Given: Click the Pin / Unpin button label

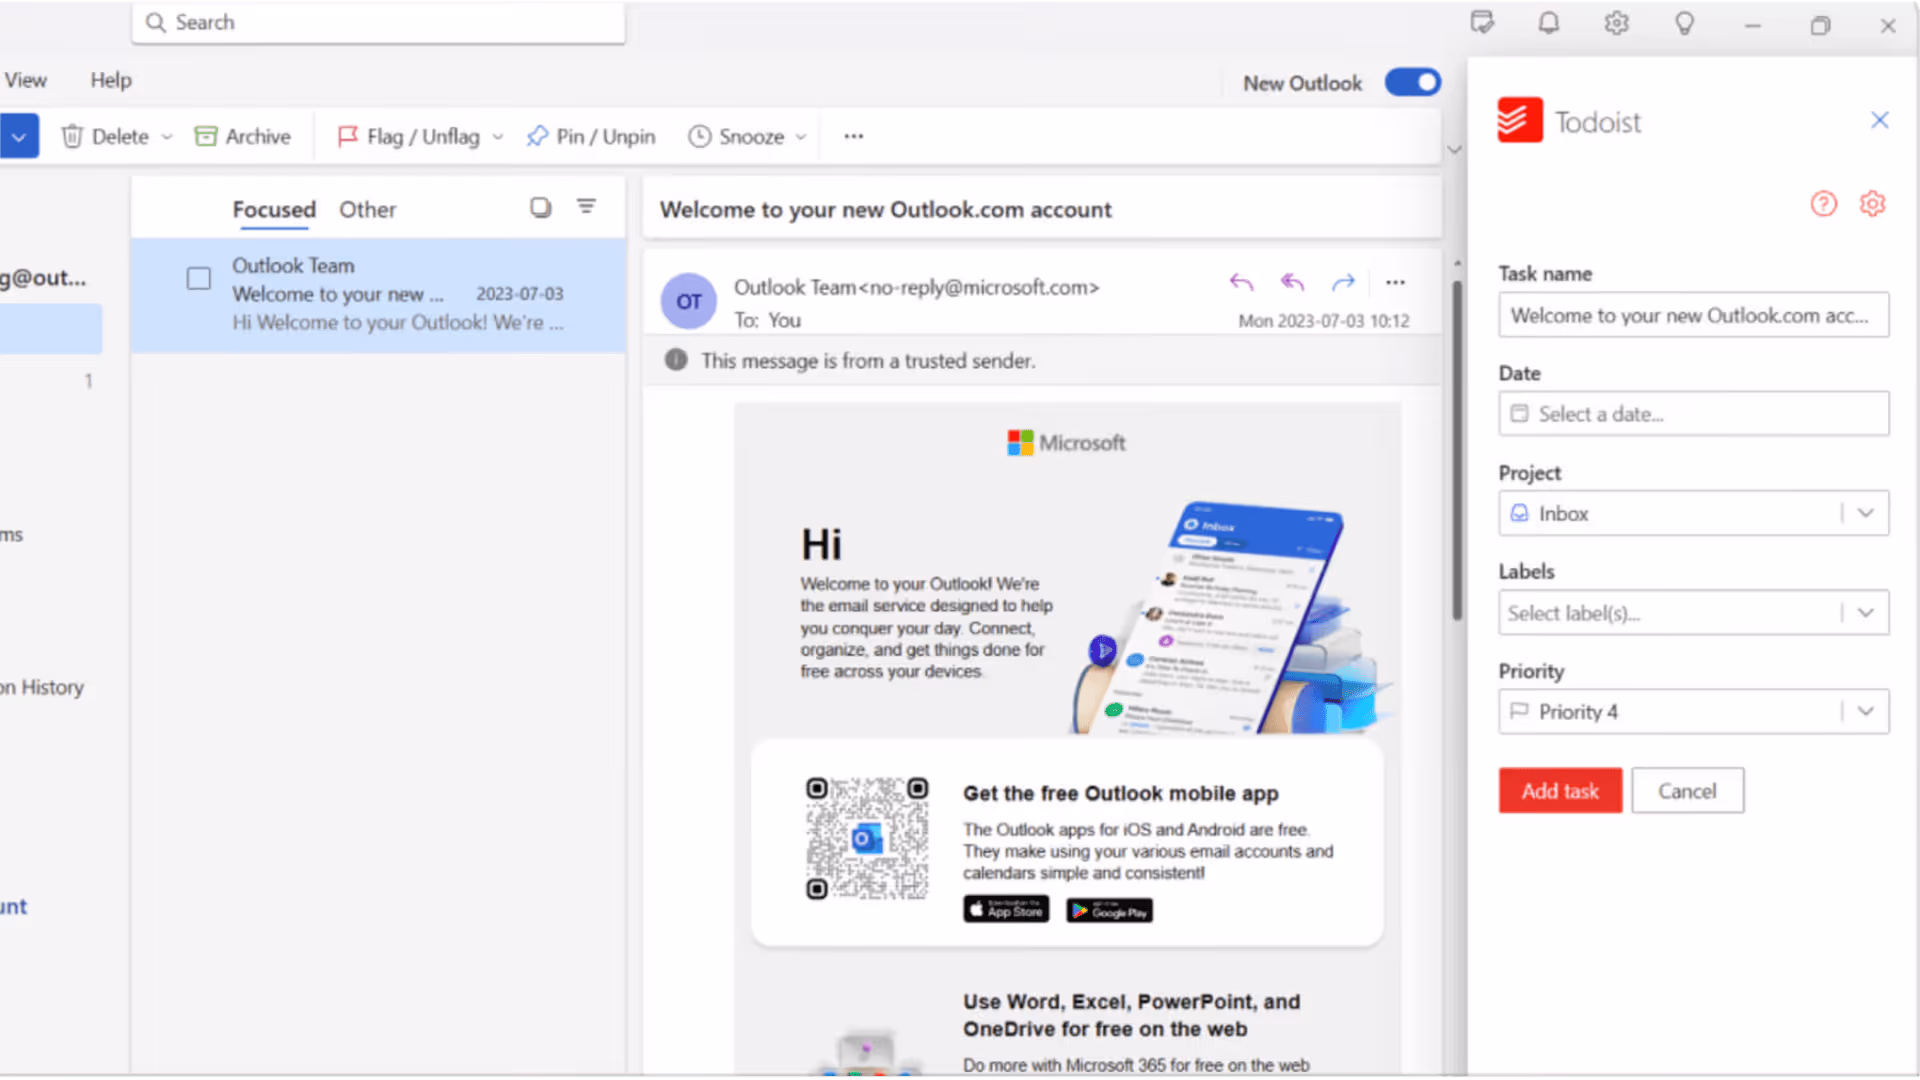Looking at the screenshot, I should click(x=606, y=136).
